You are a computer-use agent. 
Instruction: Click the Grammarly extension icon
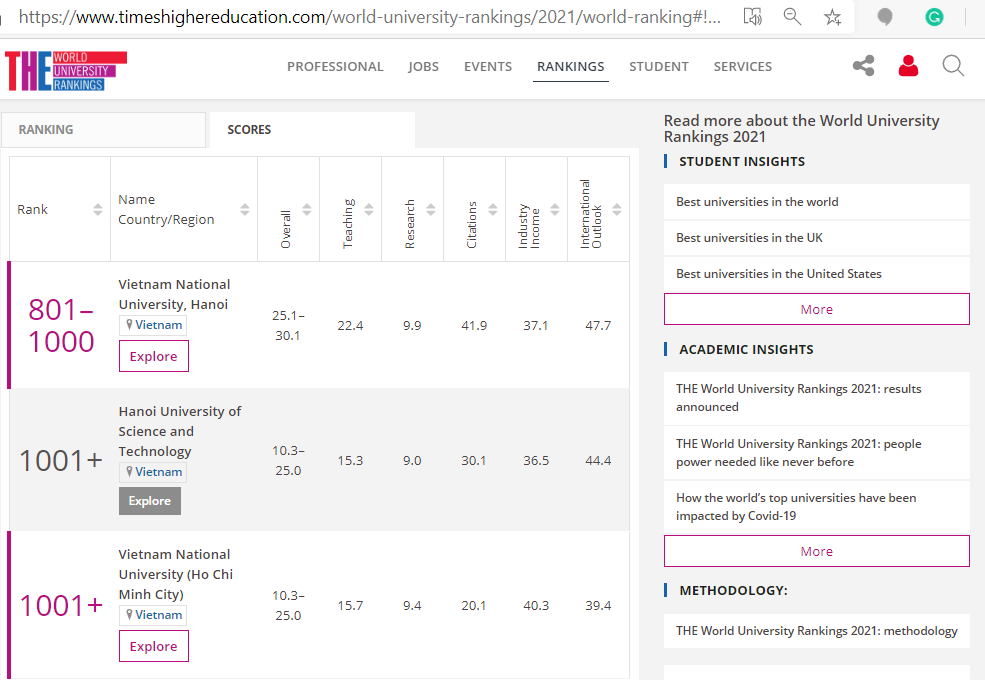[934, 17]
